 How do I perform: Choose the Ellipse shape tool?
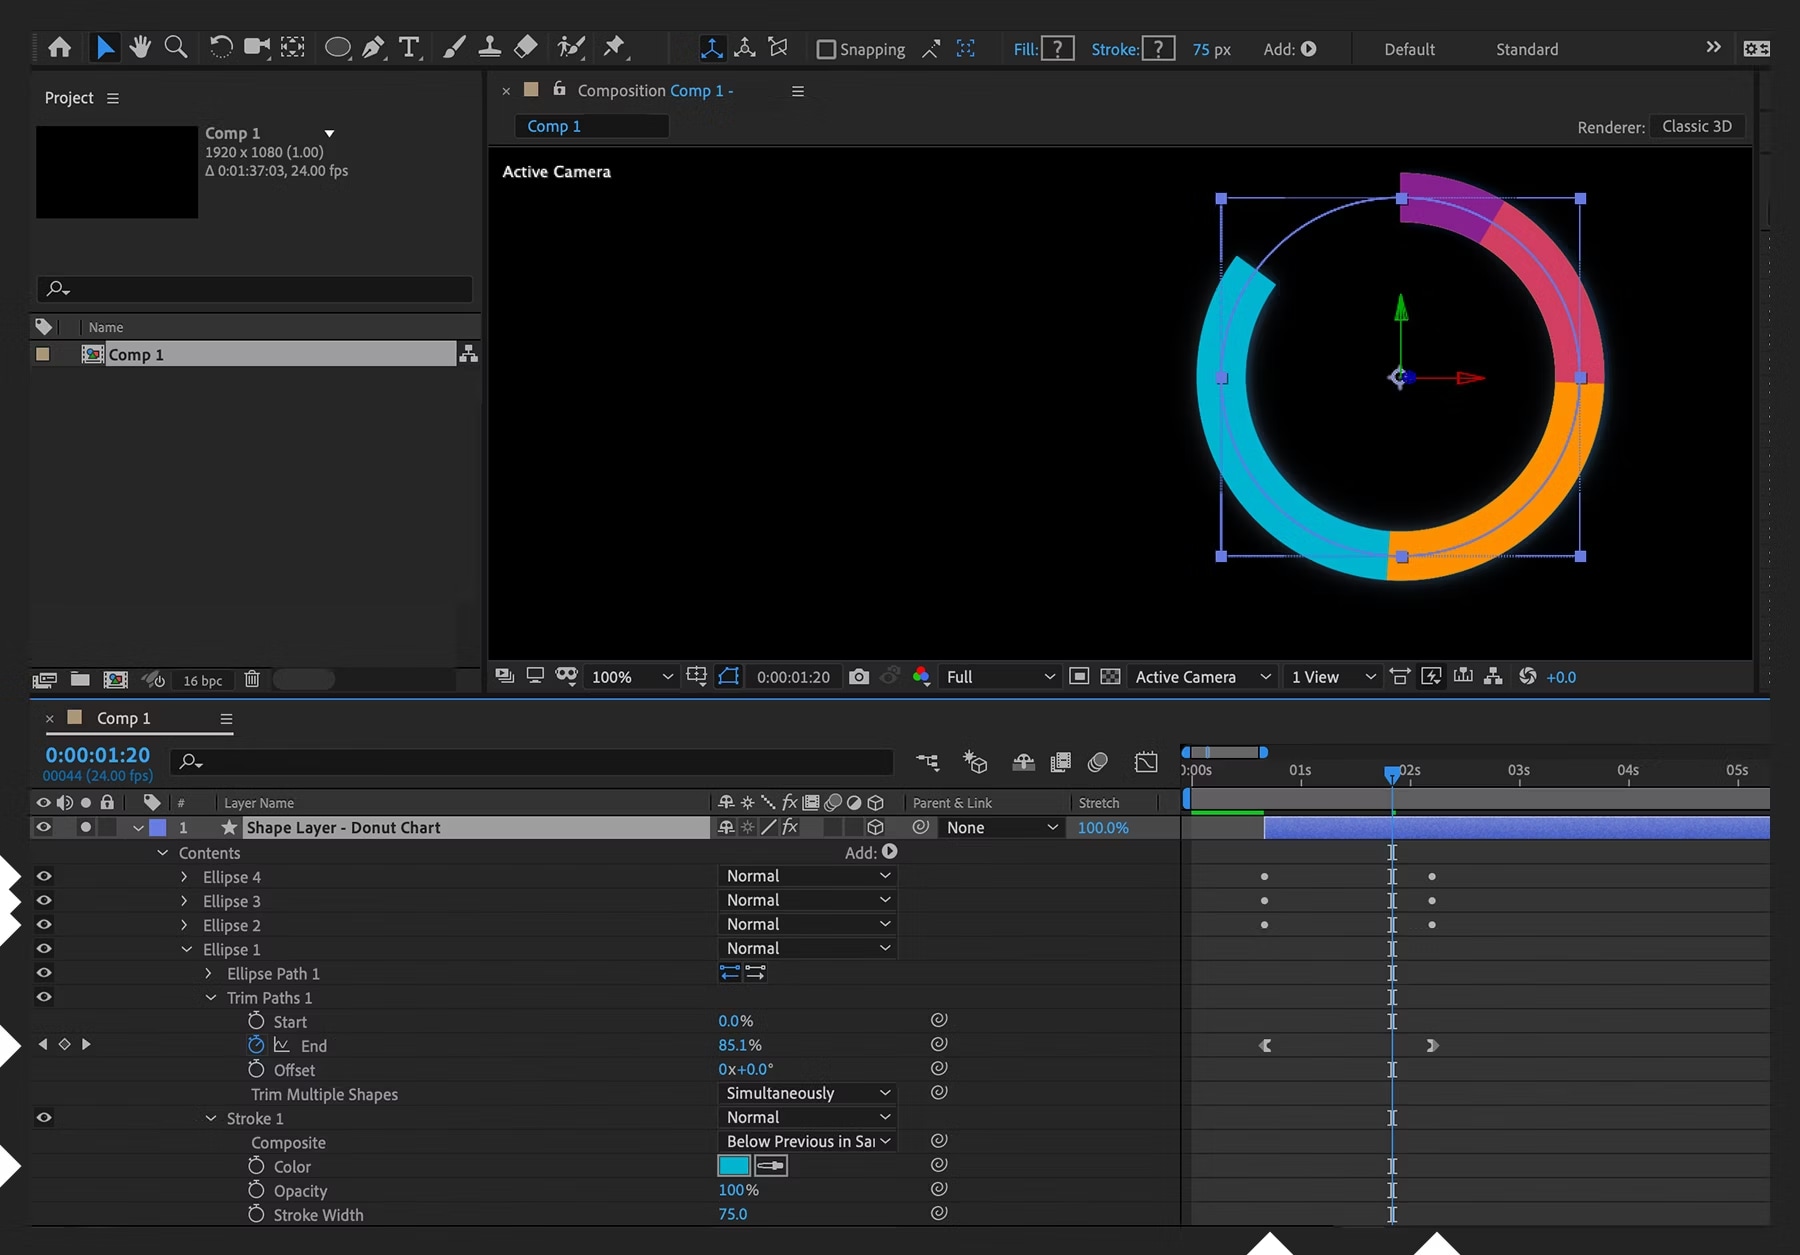click(337, 47)
